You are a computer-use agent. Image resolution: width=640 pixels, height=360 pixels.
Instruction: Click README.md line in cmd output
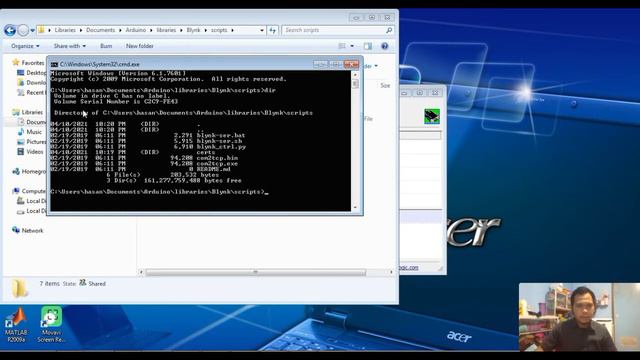[141, 169]
